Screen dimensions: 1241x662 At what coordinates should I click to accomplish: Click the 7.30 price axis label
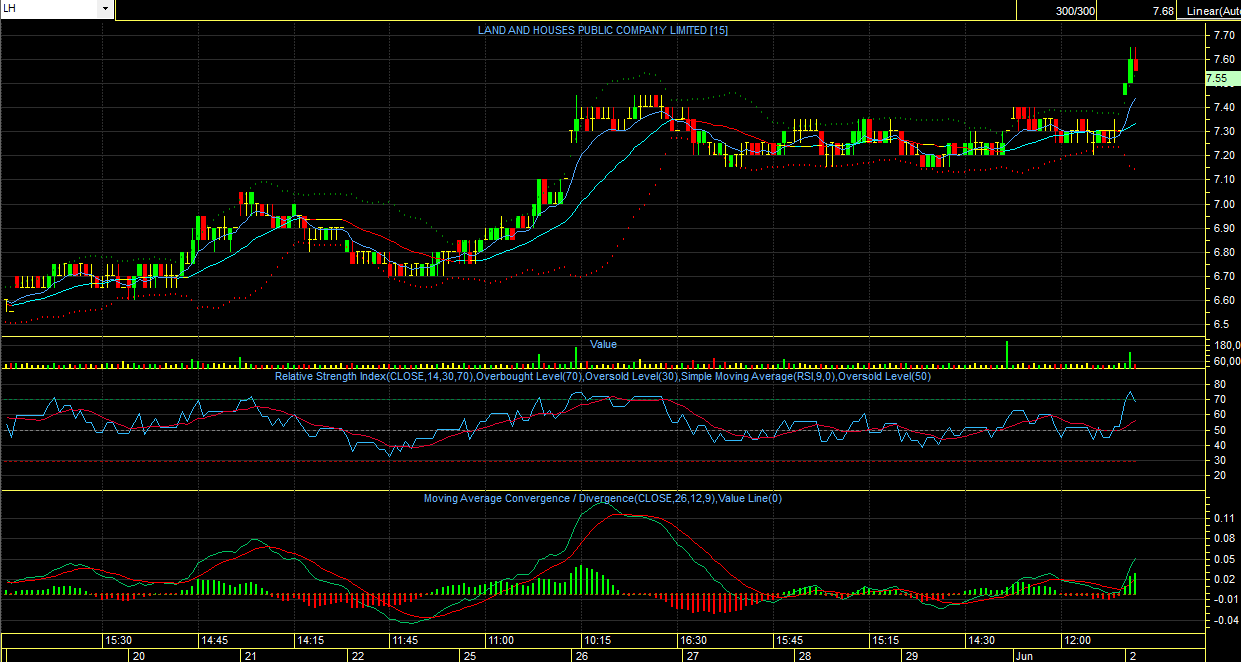tap(1224, 132)
